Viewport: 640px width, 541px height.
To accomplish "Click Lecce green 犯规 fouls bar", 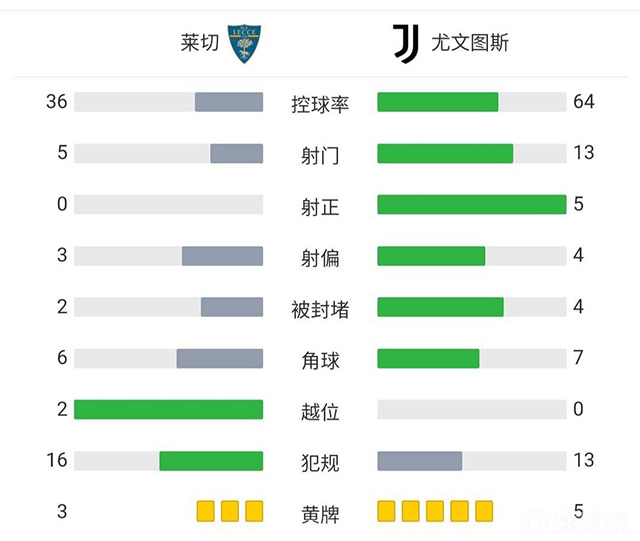I will [211, 460].
